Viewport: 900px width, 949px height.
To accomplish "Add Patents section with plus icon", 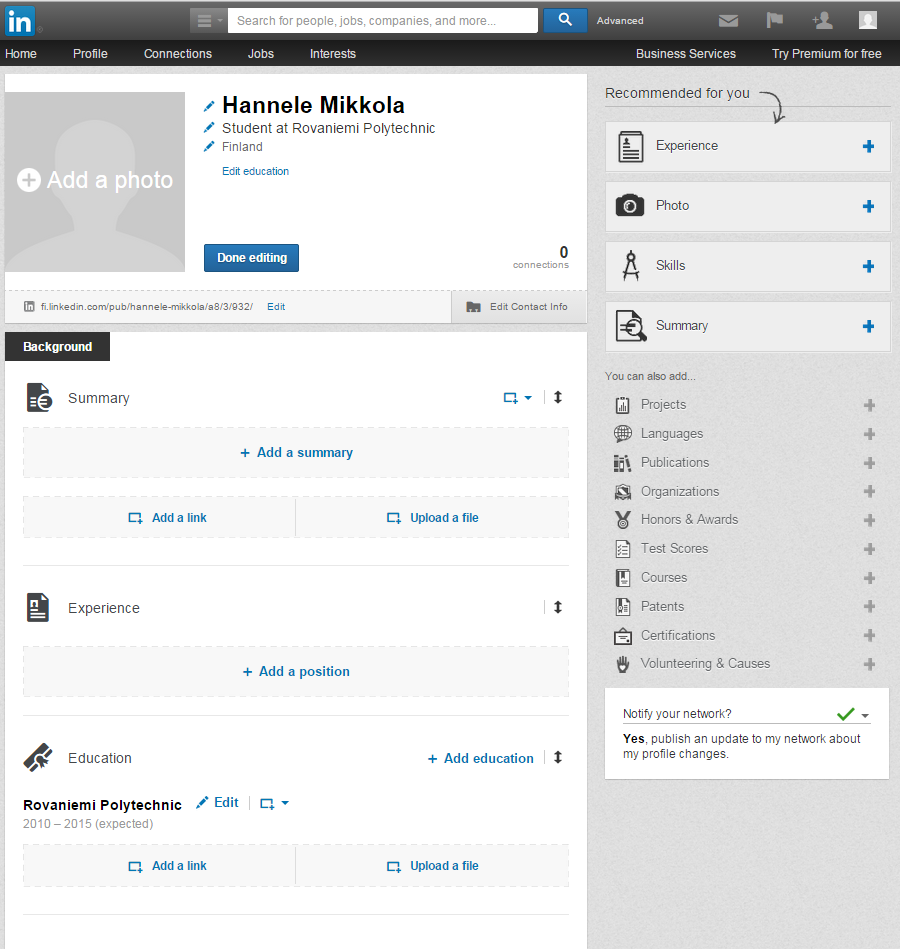I will click(x=870, y=606).
